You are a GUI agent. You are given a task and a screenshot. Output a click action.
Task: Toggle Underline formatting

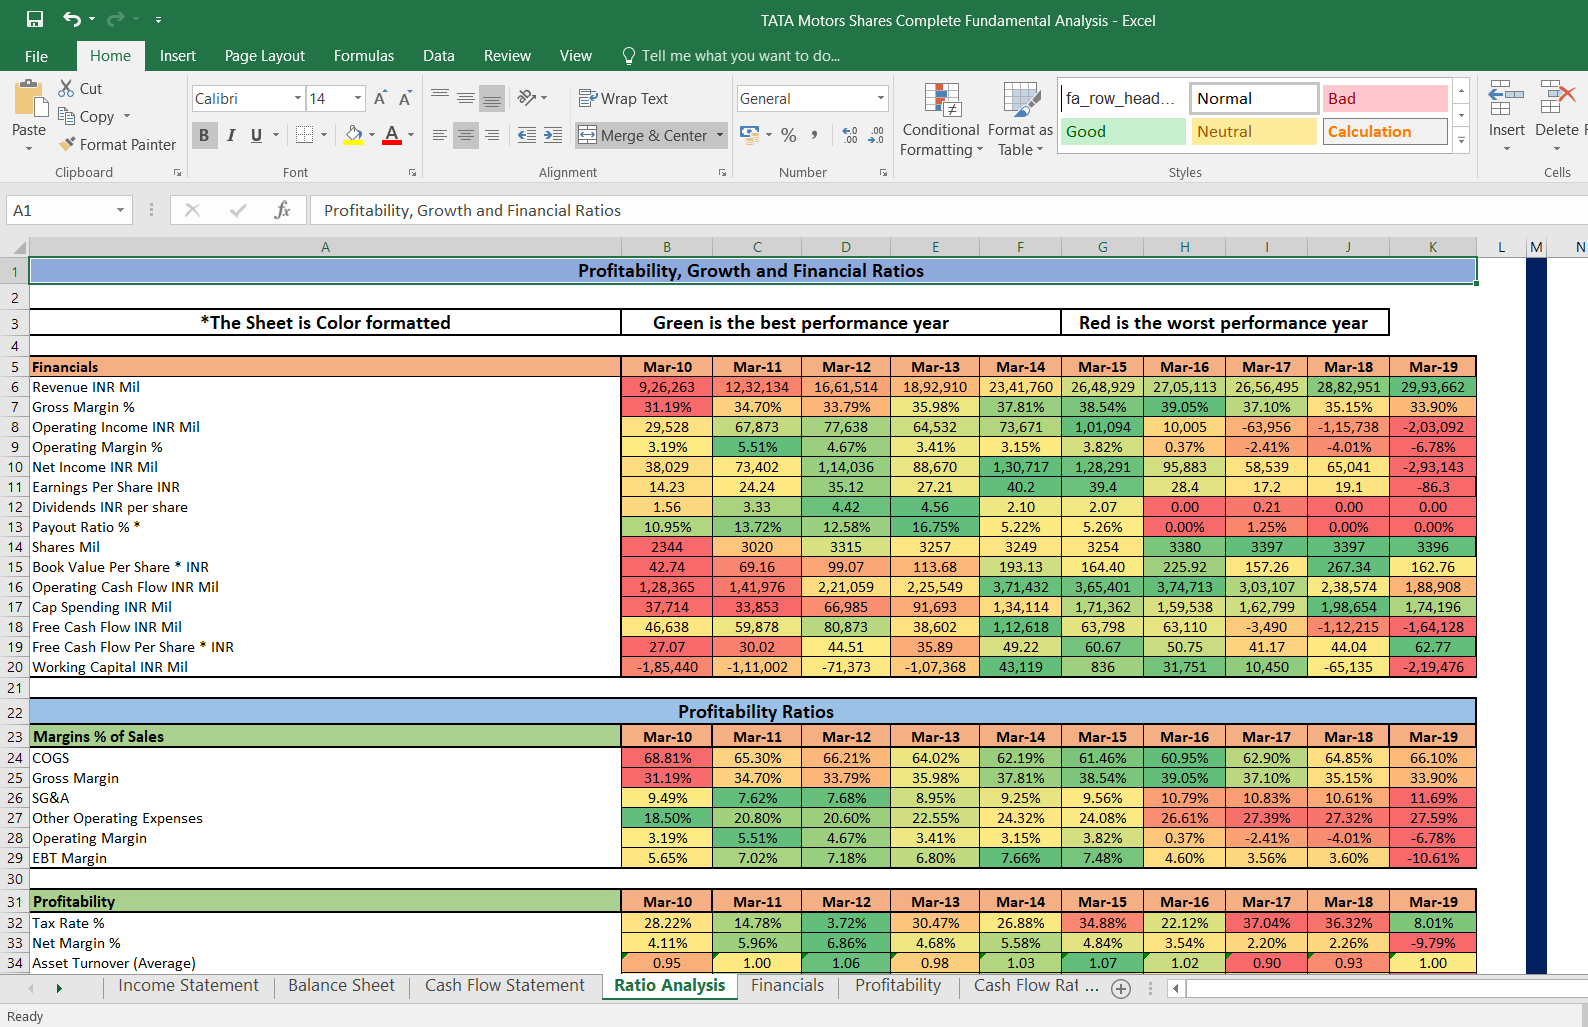point(257,135)
